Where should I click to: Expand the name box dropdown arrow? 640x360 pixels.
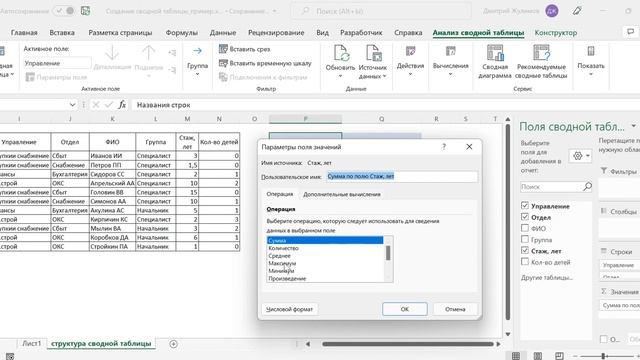tap(72, 105)
